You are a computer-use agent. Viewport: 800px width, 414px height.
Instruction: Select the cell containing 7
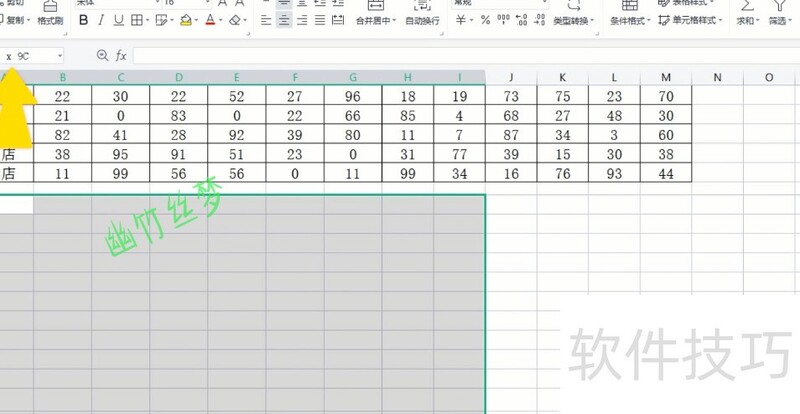coord(460,135)
